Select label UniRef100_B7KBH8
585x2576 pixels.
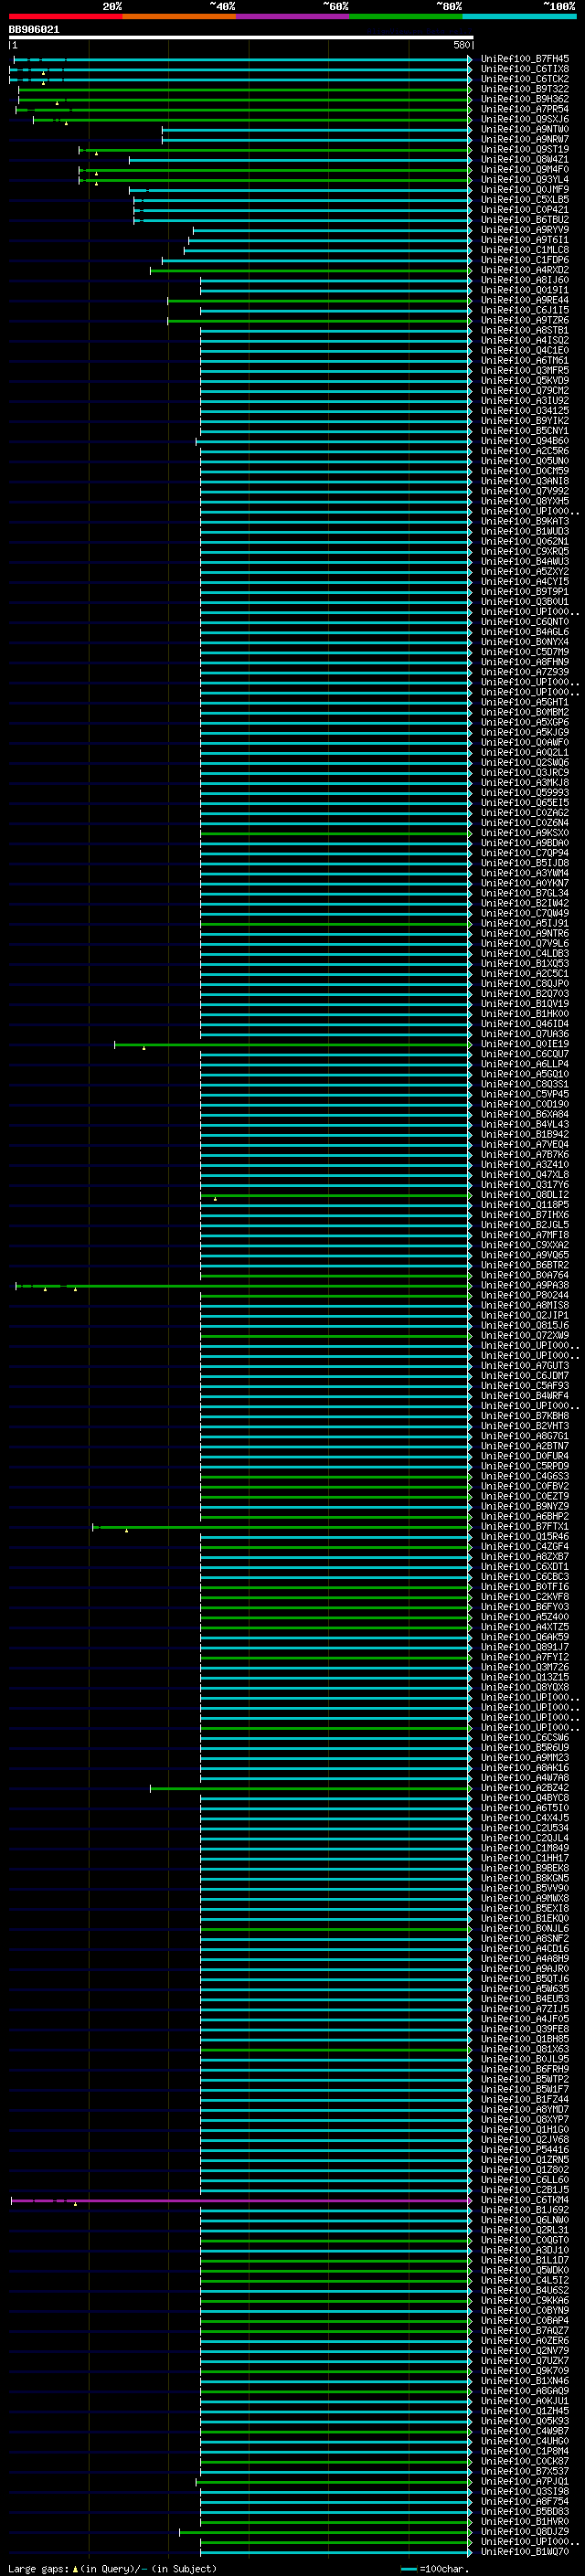coord(524,1415)
